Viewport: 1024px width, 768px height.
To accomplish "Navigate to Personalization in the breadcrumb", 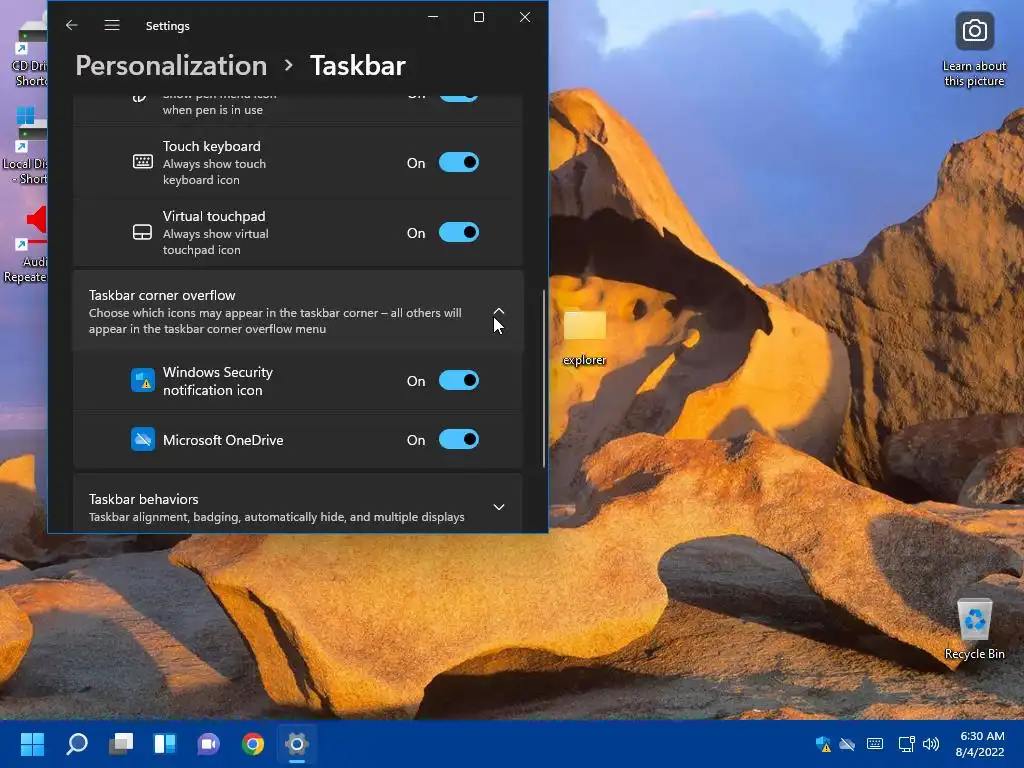I will click(171, 65).
